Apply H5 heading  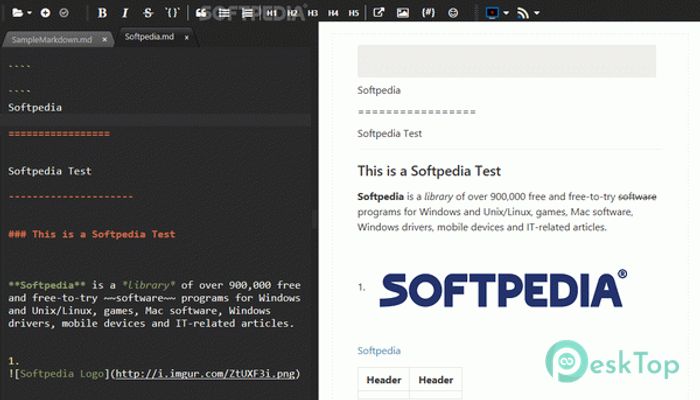point(354,13)
